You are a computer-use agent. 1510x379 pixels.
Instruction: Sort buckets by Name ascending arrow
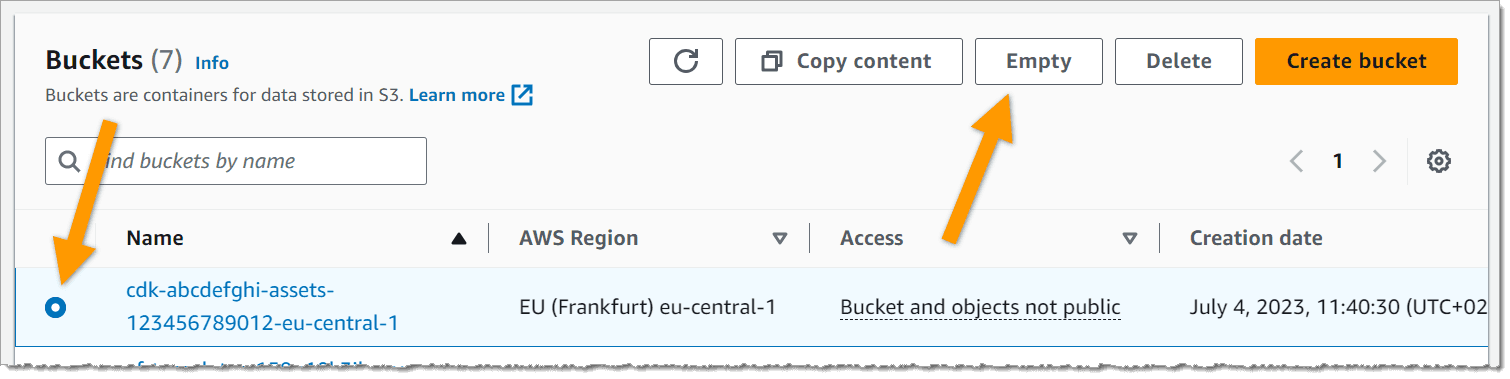tap(459, 238)
